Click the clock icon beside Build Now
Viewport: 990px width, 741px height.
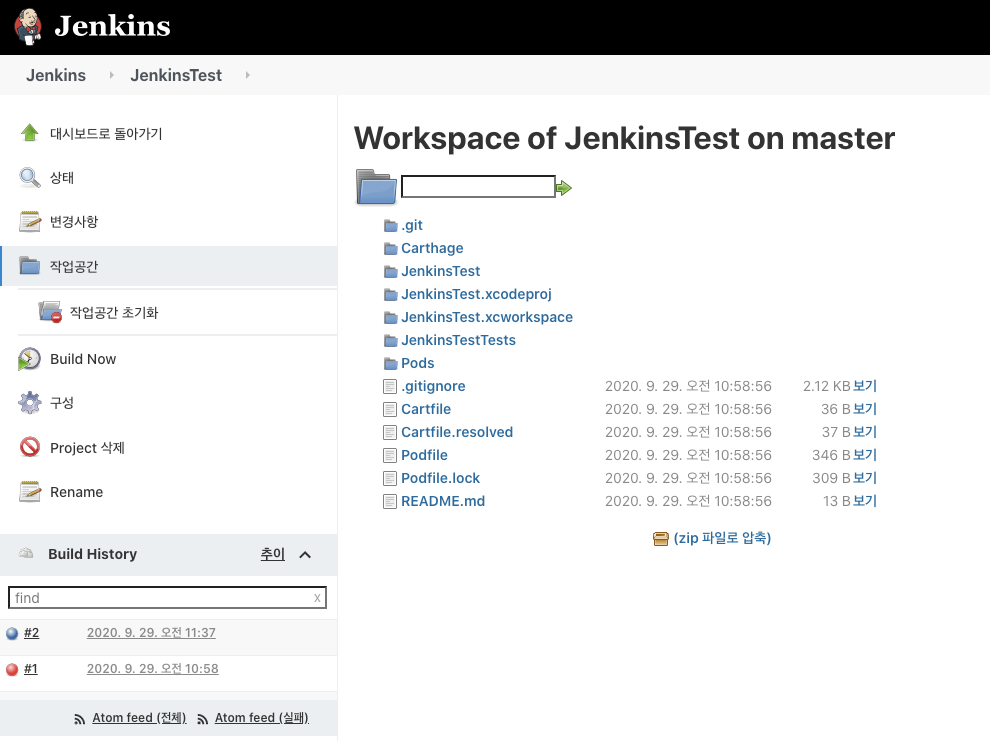pos(30,359)
